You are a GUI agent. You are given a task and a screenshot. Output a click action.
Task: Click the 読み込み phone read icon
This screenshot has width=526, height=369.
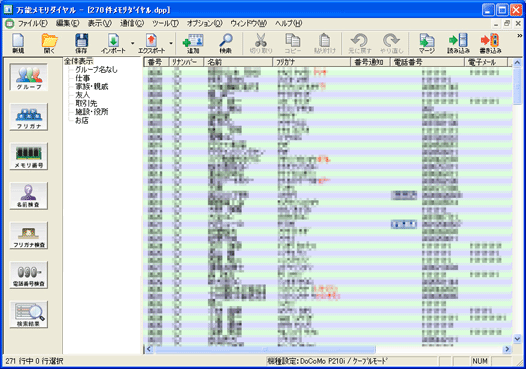point(458,43)
